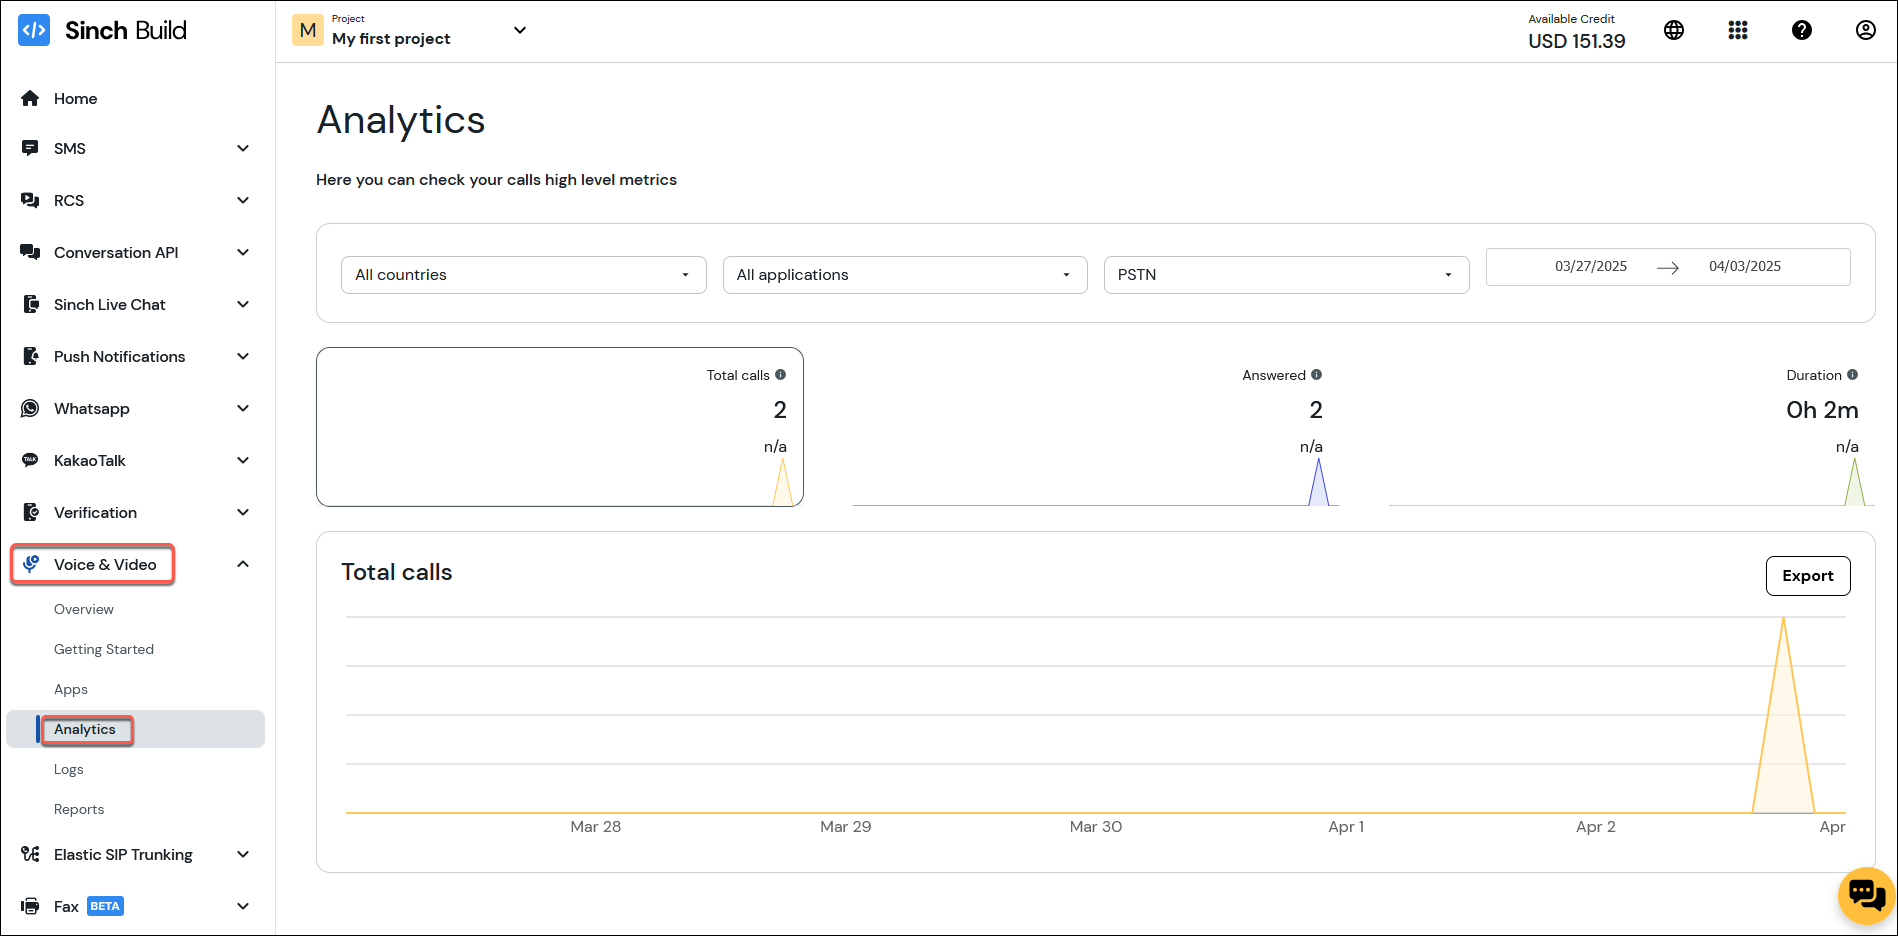
Task: Select the Verification shield icon
Action: click(30, 512)
